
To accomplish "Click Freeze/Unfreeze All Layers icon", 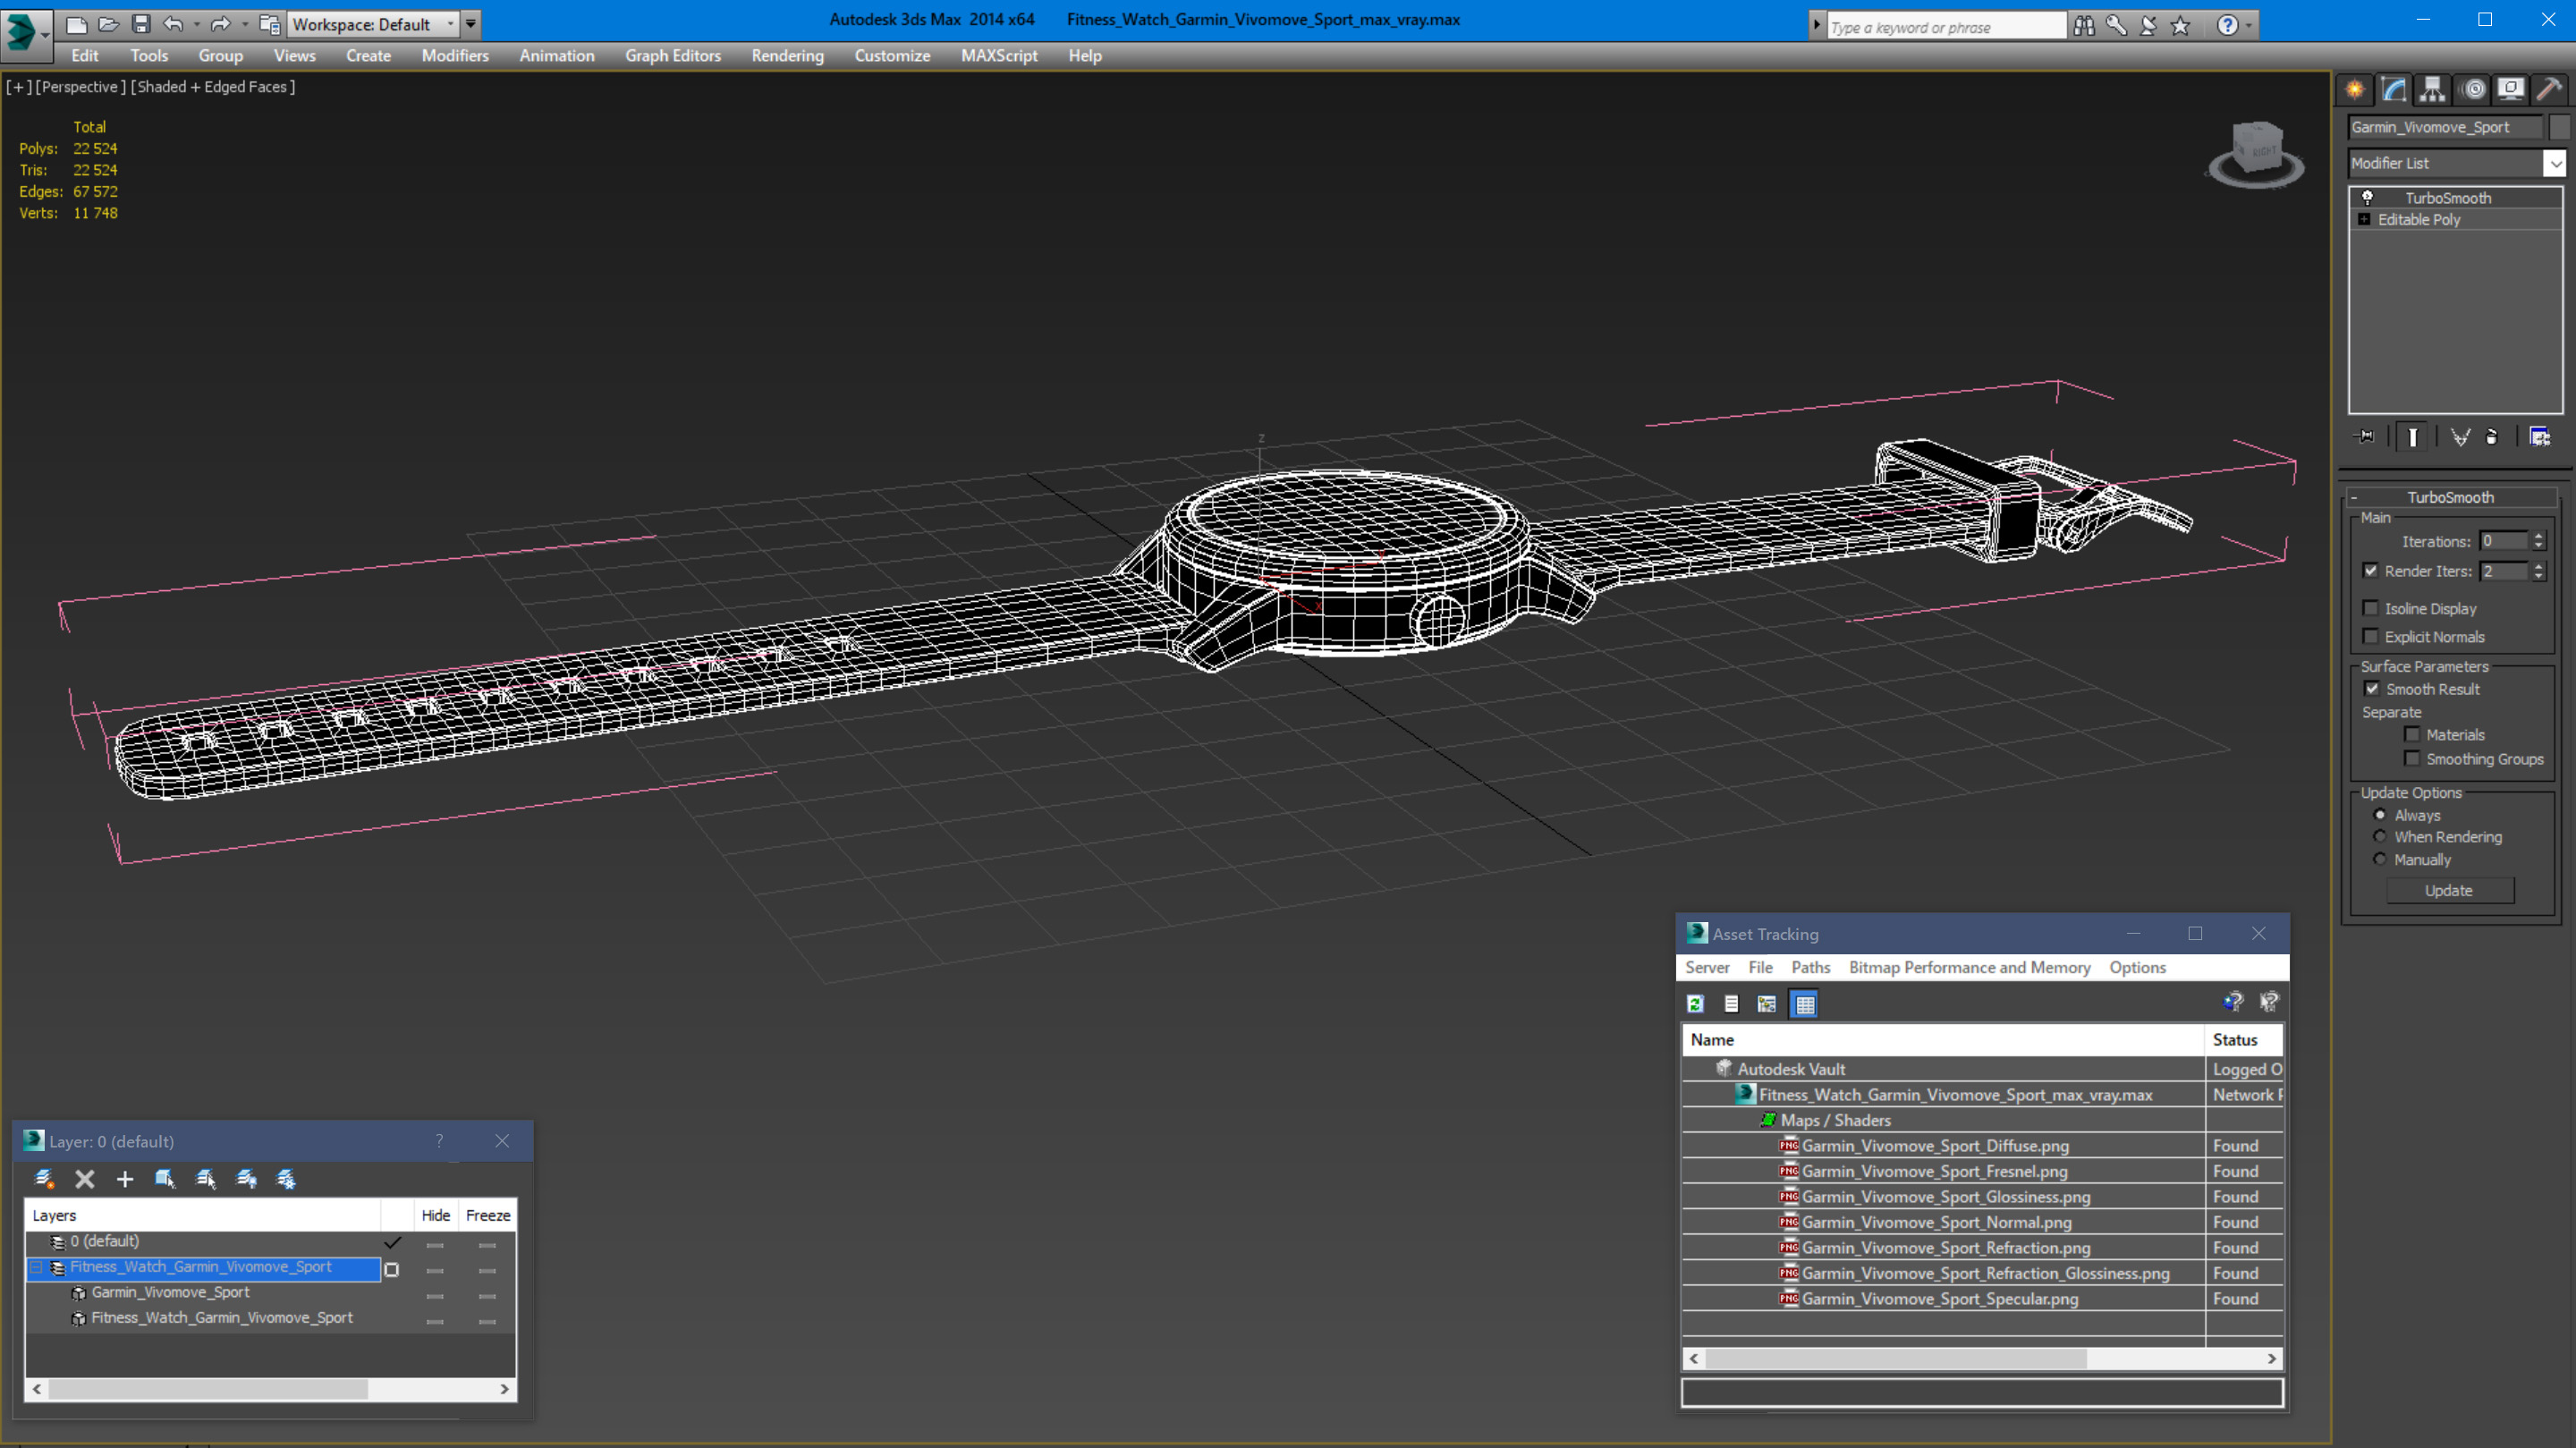I will click(286, 1179).
